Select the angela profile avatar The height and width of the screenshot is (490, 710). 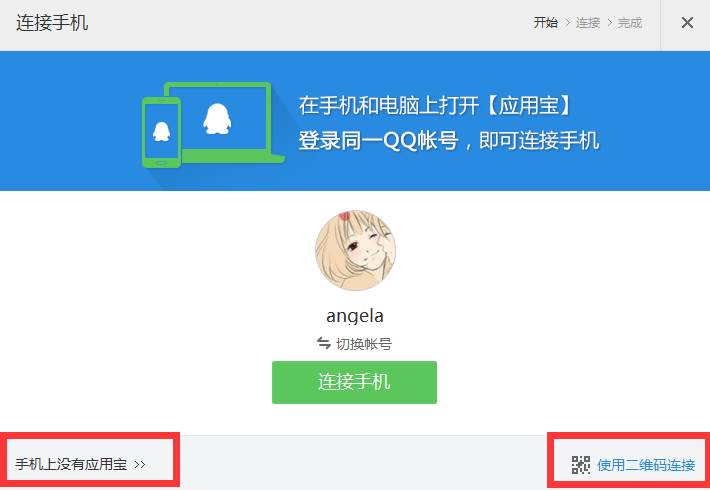point(355,250)
